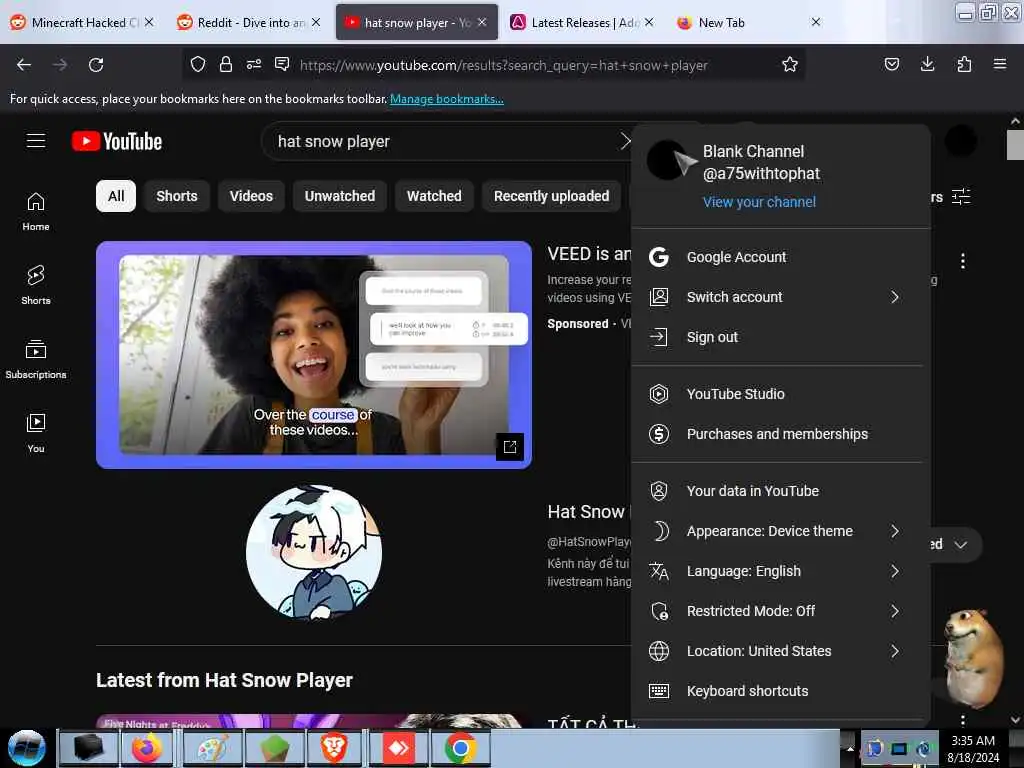Open Paint from taskbar
The image size is (1024, 768).
pyautogui.click(x=212, y=748)
